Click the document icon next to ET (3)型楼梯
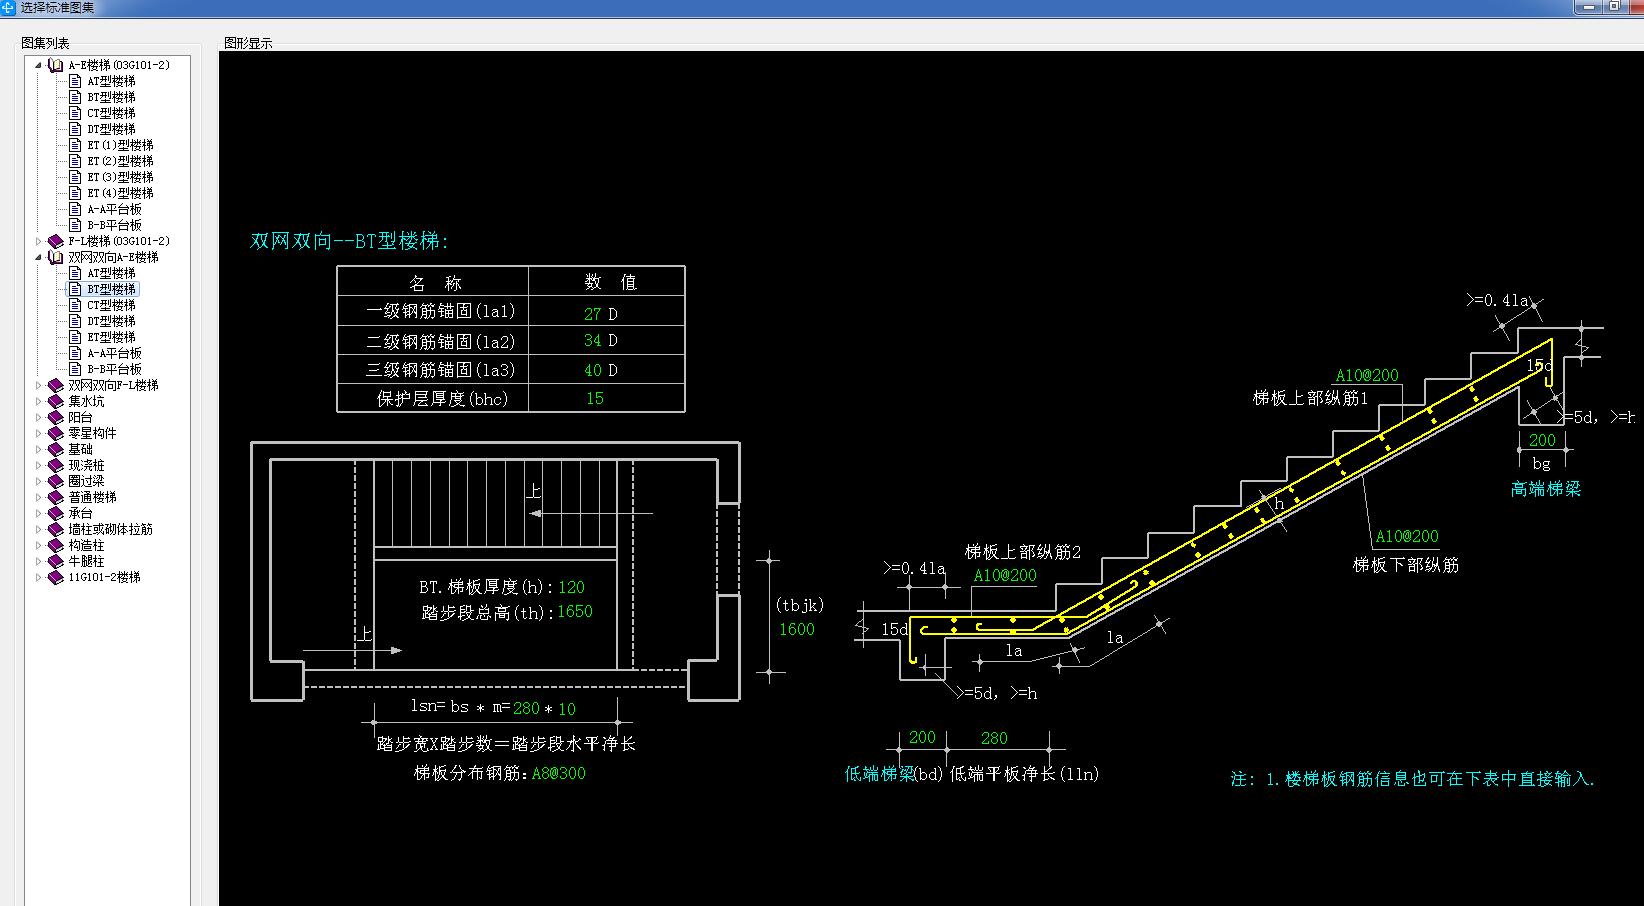 click(x=75, y=177)
